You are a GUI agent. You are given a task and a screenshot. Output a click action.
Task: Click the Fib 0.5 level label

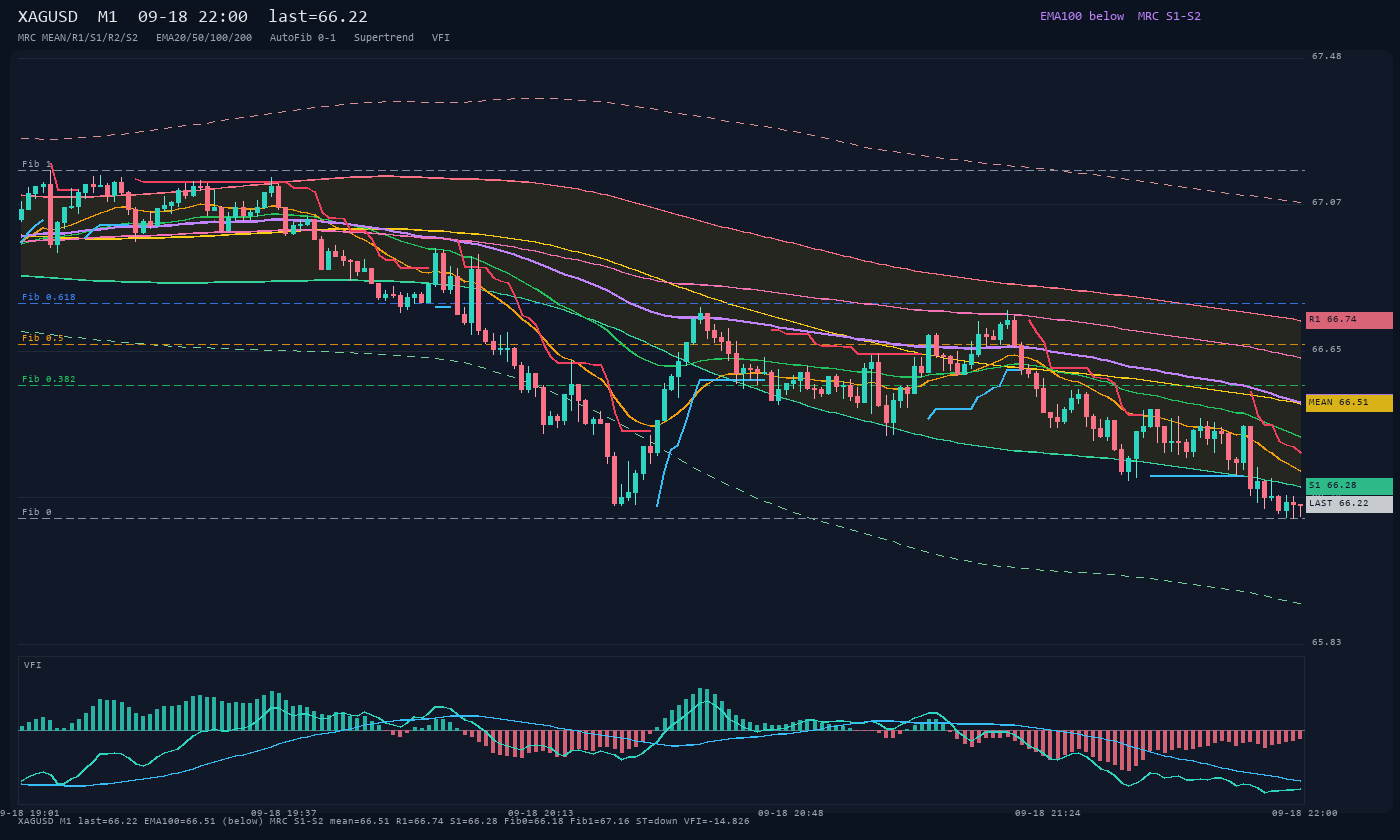pyautogui.click(x=42, y=338)
